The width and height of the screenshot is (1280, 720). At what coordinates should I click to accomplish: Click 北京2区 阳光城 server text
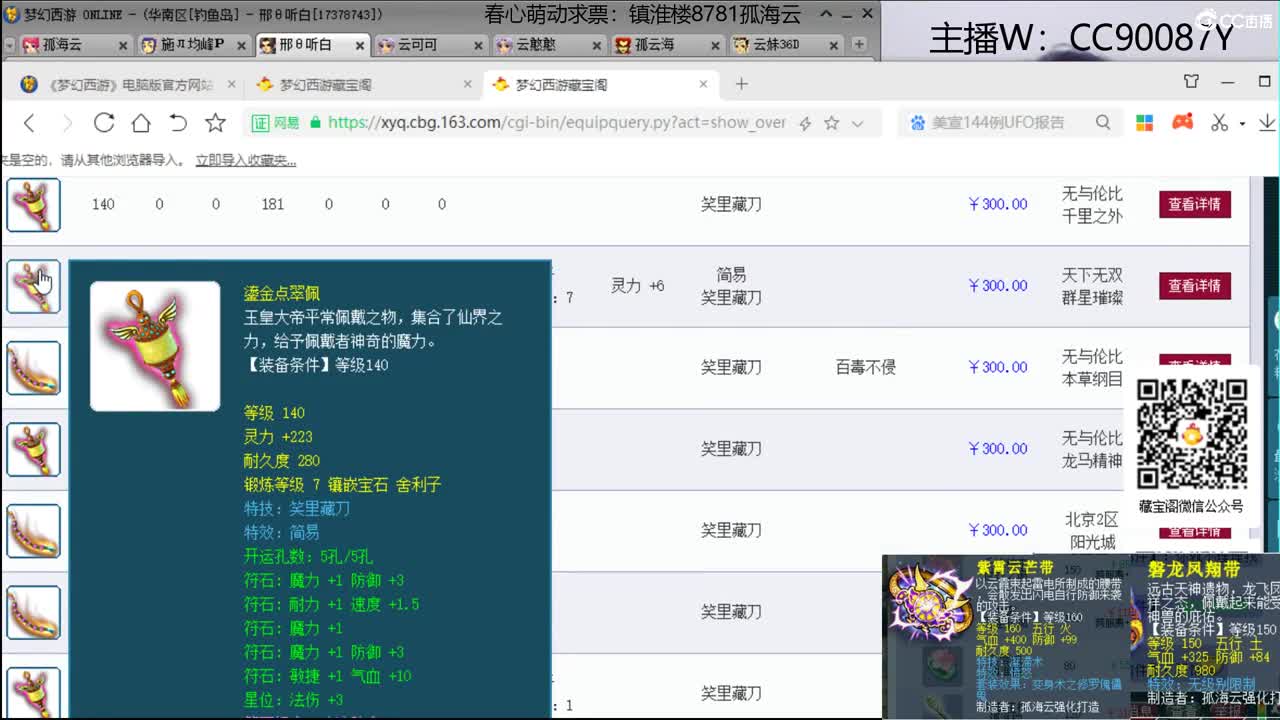click(1092, 531)
